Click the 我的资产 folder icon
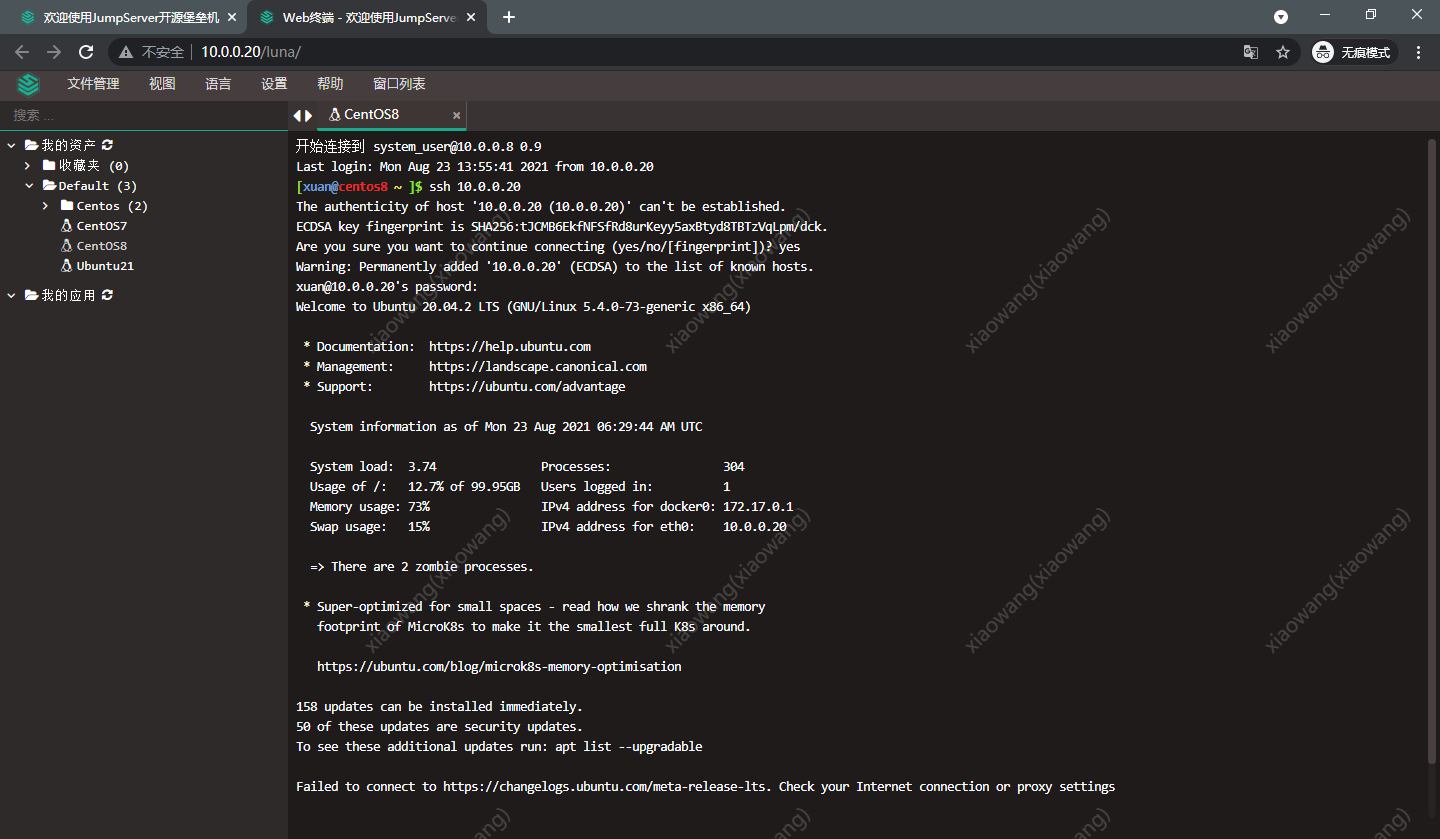 31,145
